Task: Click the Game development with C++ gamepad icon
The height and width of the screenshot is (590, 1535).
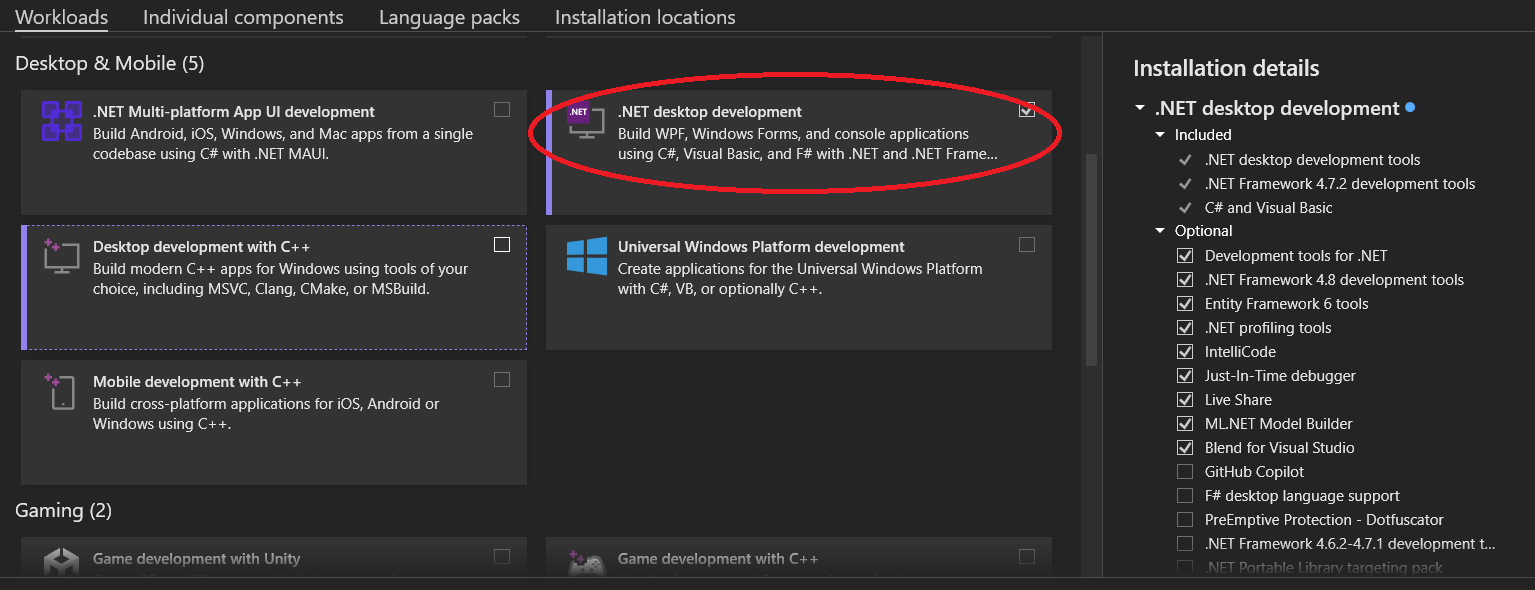Action: pos(588,563)
